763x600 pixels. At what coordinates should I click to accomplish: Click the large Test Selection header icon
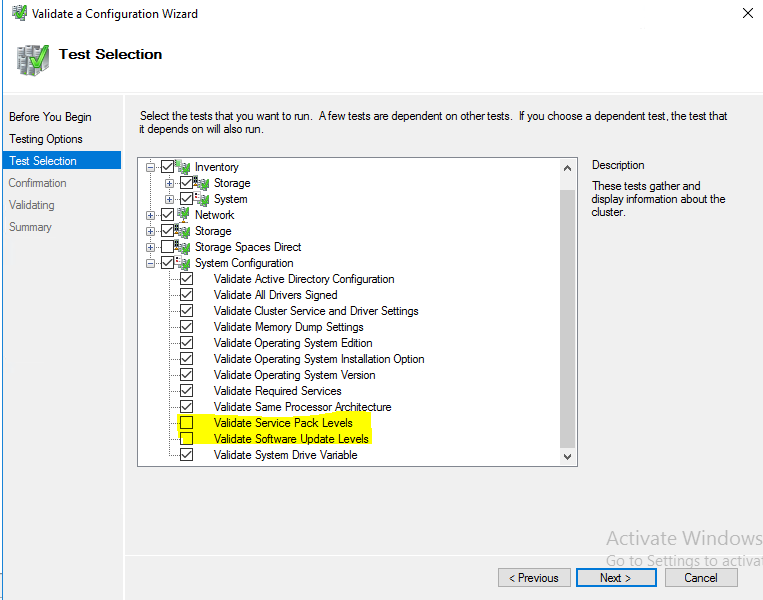[33, 59]
